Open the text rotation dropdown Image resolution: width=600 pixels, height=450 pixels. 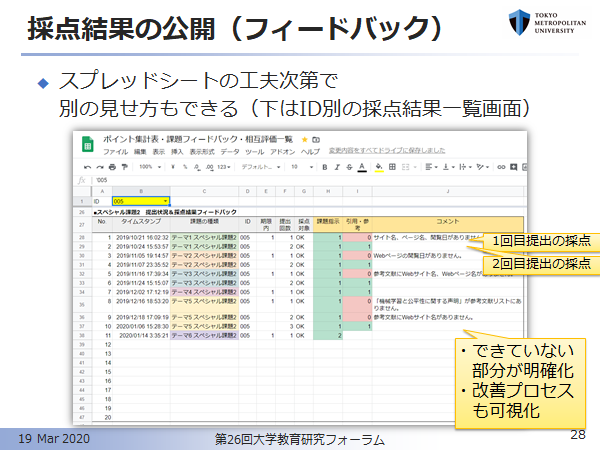pos(483,167)
